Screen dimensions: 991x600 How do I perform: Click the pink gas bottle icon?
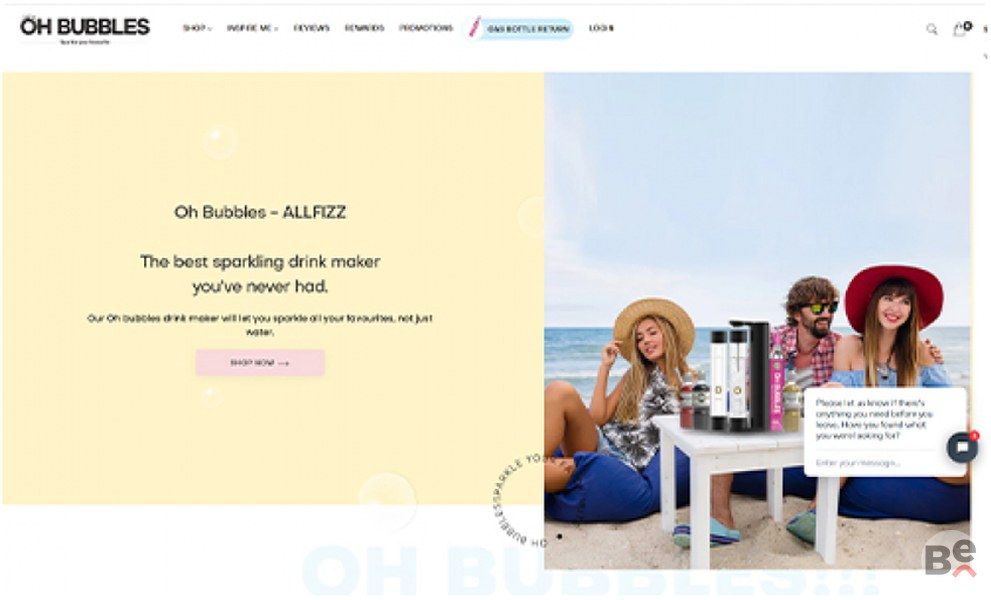pyautogui.click(x=474, y=27)
